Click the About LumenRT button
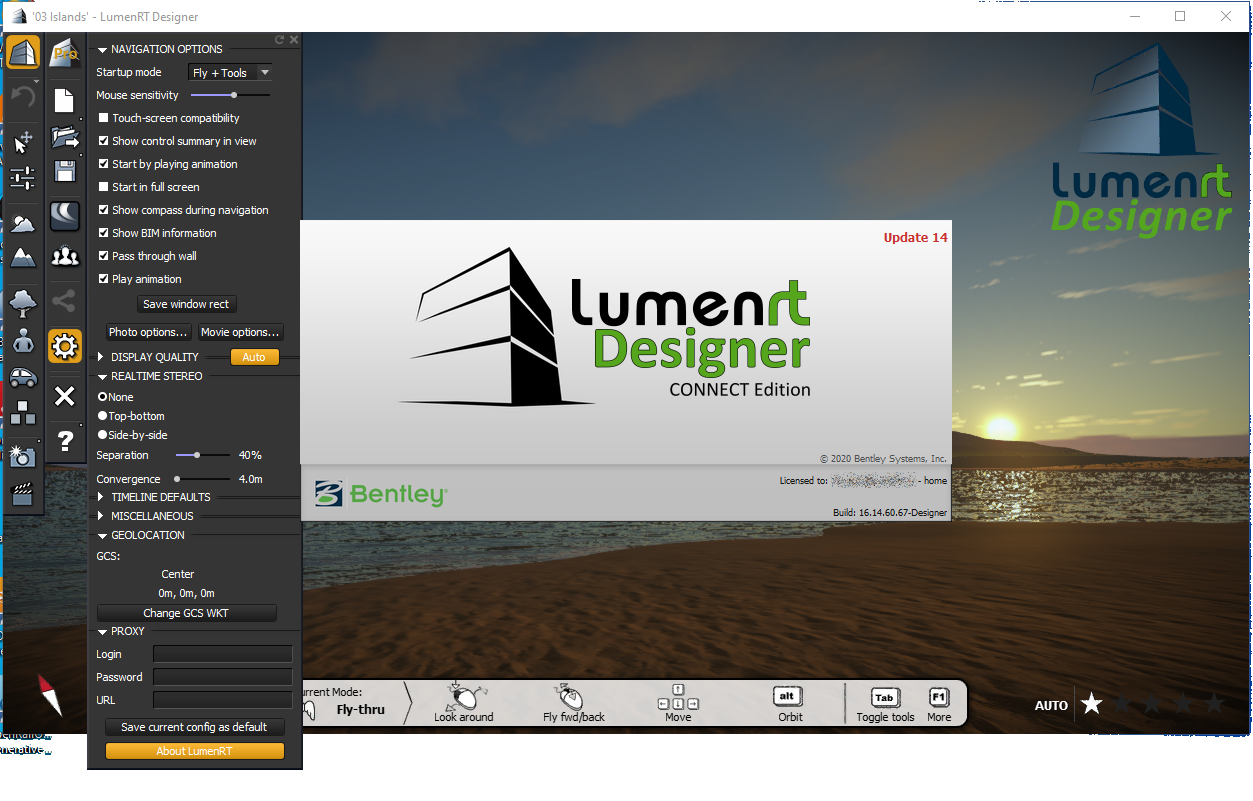This screenshot has height=801, width=1253. (x=194, y=751)
